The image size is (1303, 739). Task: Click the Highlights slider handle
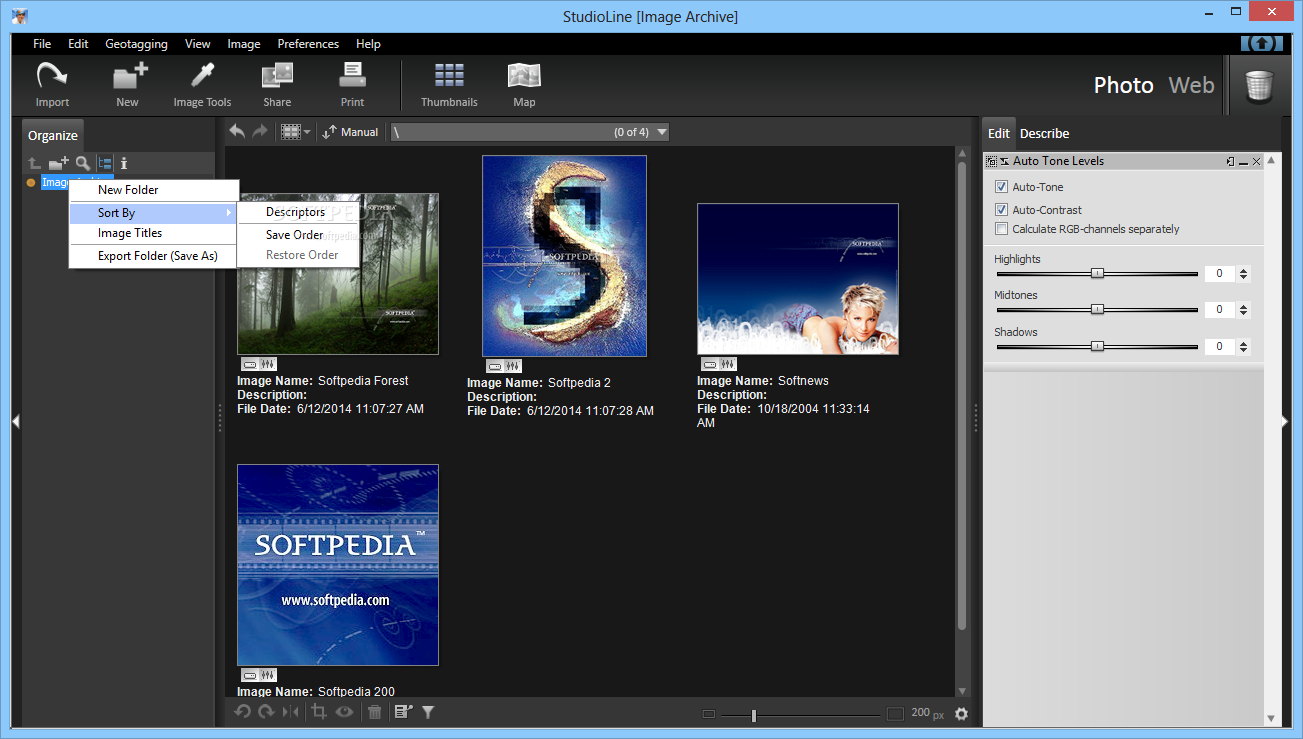coord(1097,273)
